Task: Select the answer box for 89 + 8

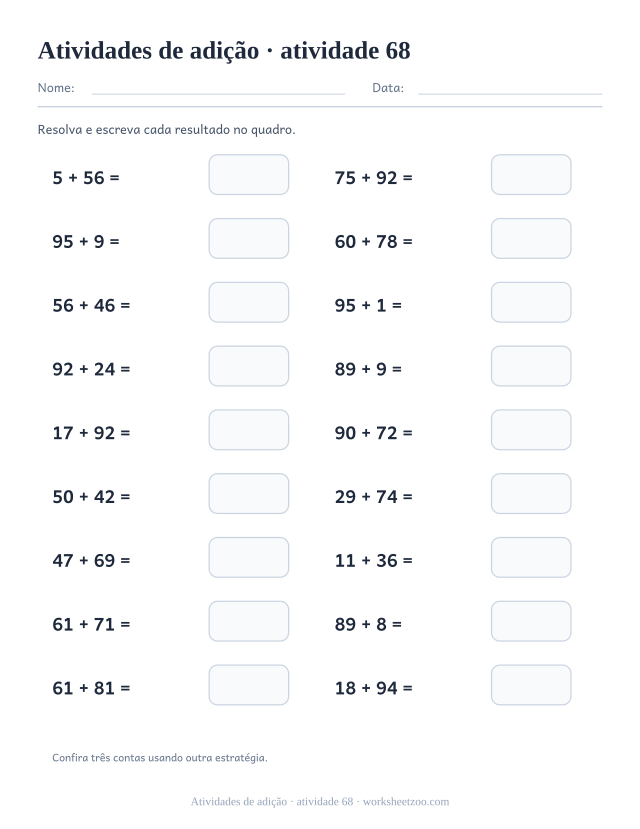Action: coord(531,621)
